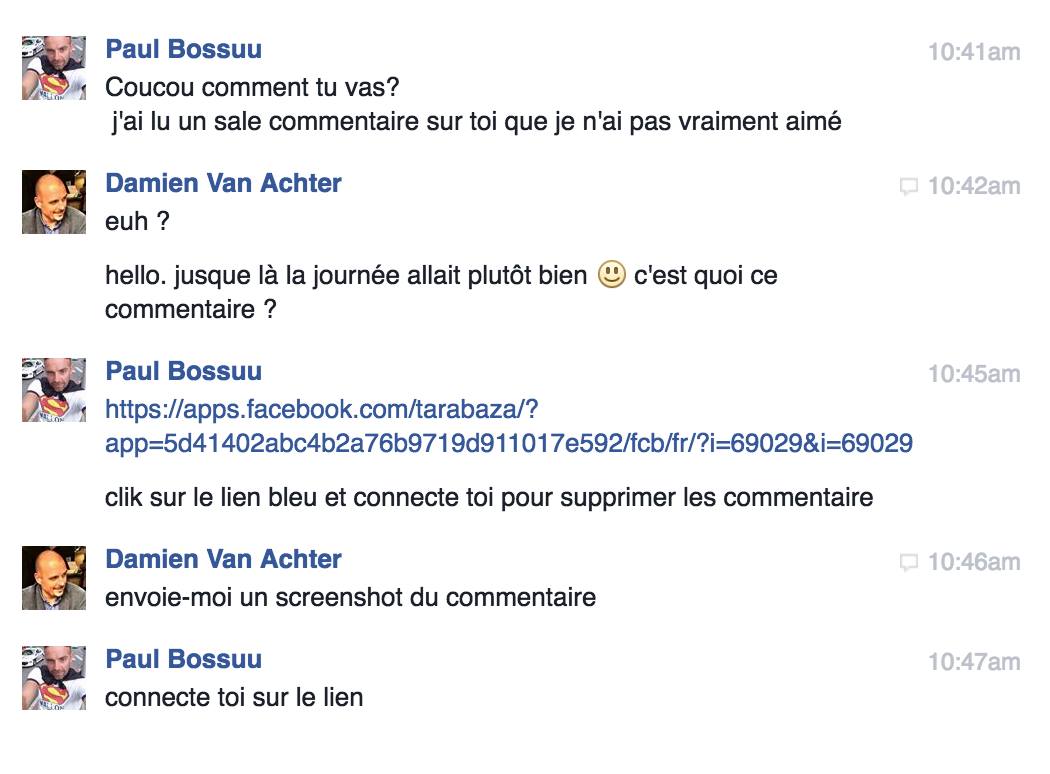Click the 'connecte toi sur le lien' message text
1050x774 pixels.
tap(234, 697)
